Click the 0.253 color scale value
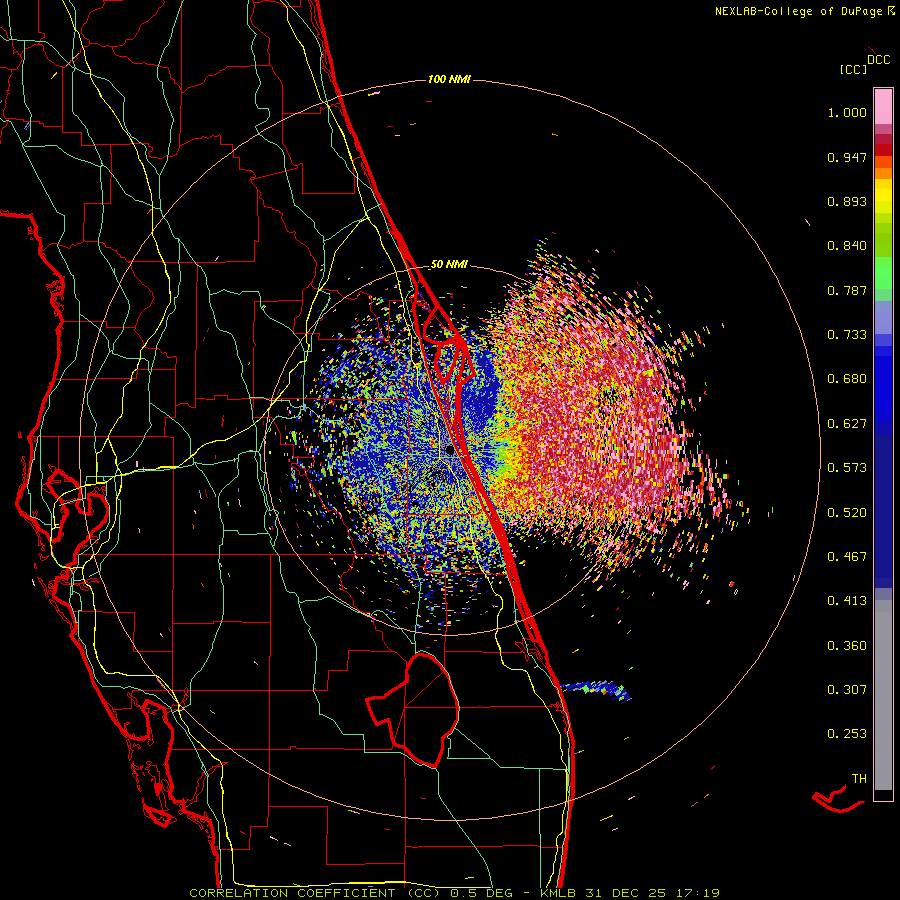Viewport: 900px width, 900px height. click(847, 734)
